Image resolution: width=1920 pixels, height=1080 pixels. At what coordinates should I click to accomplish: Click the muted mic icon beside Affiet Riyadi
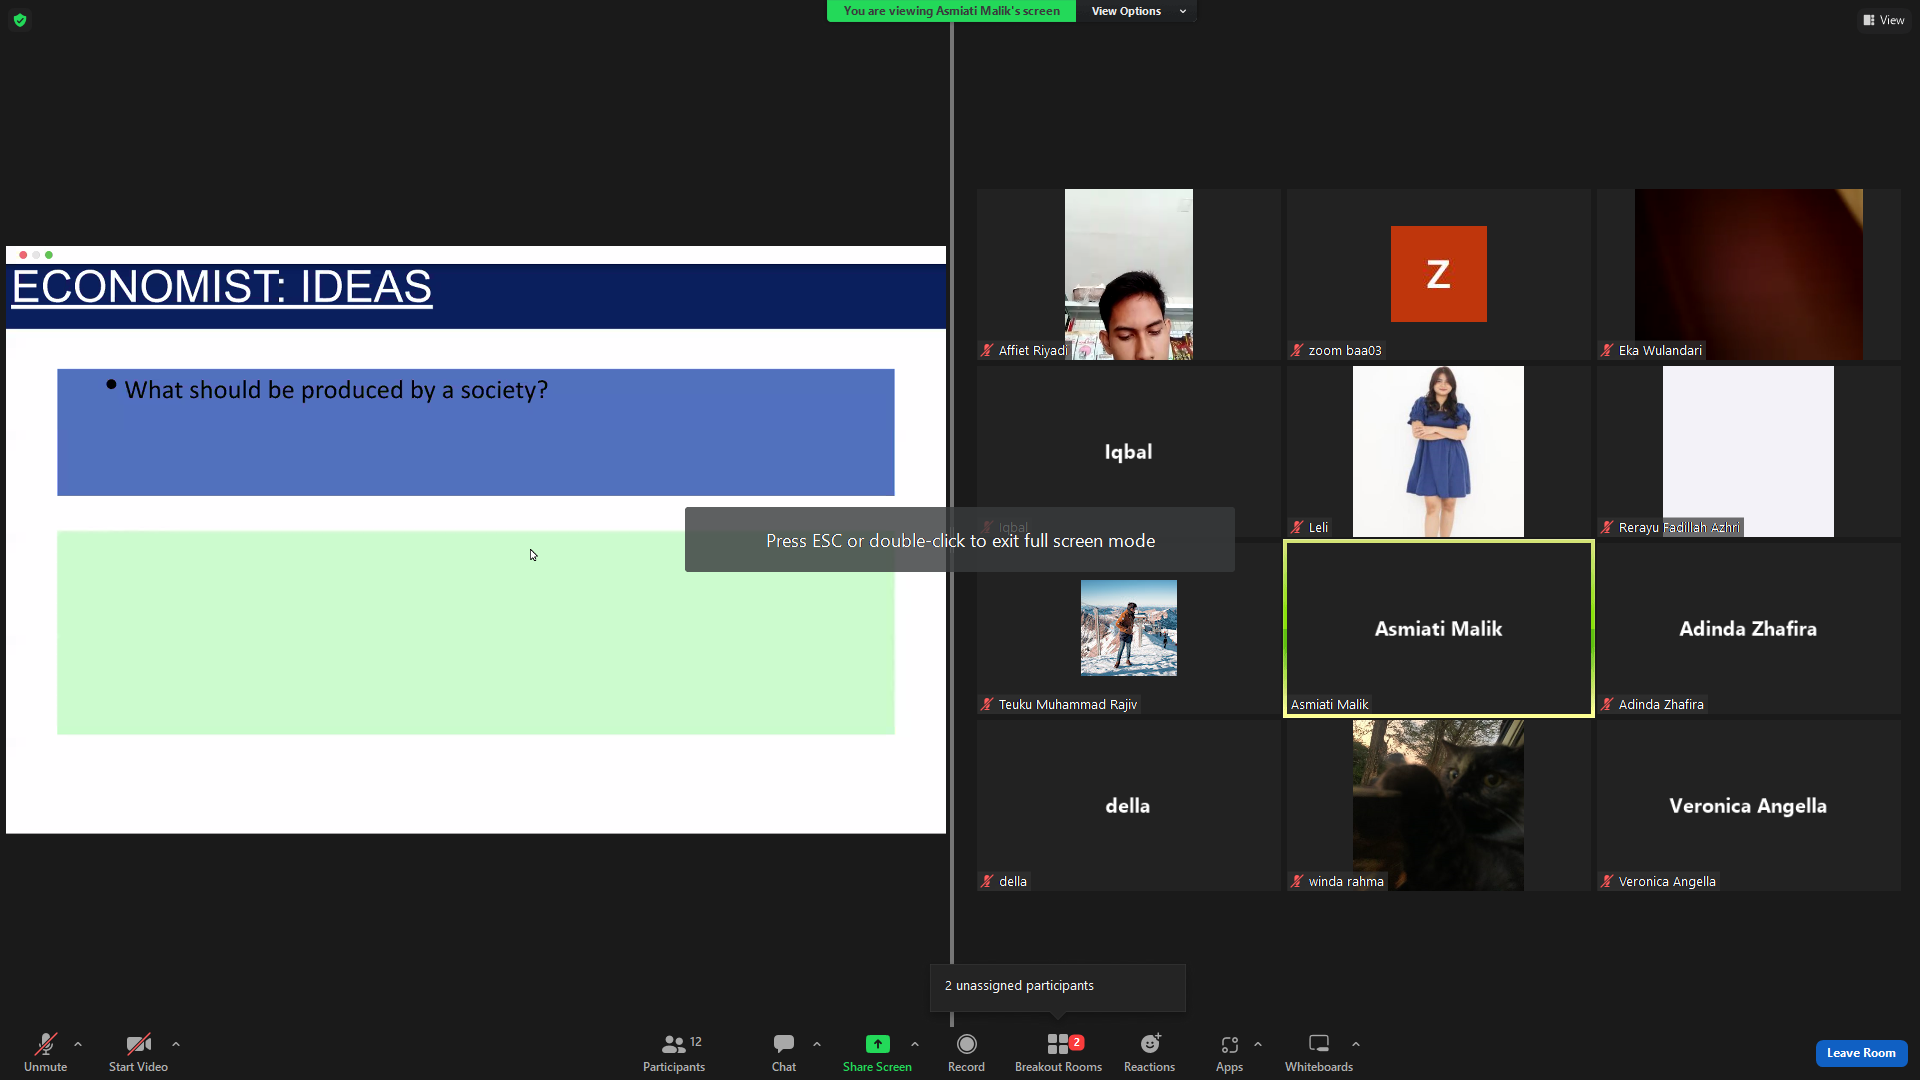click(x=987, y=350)
